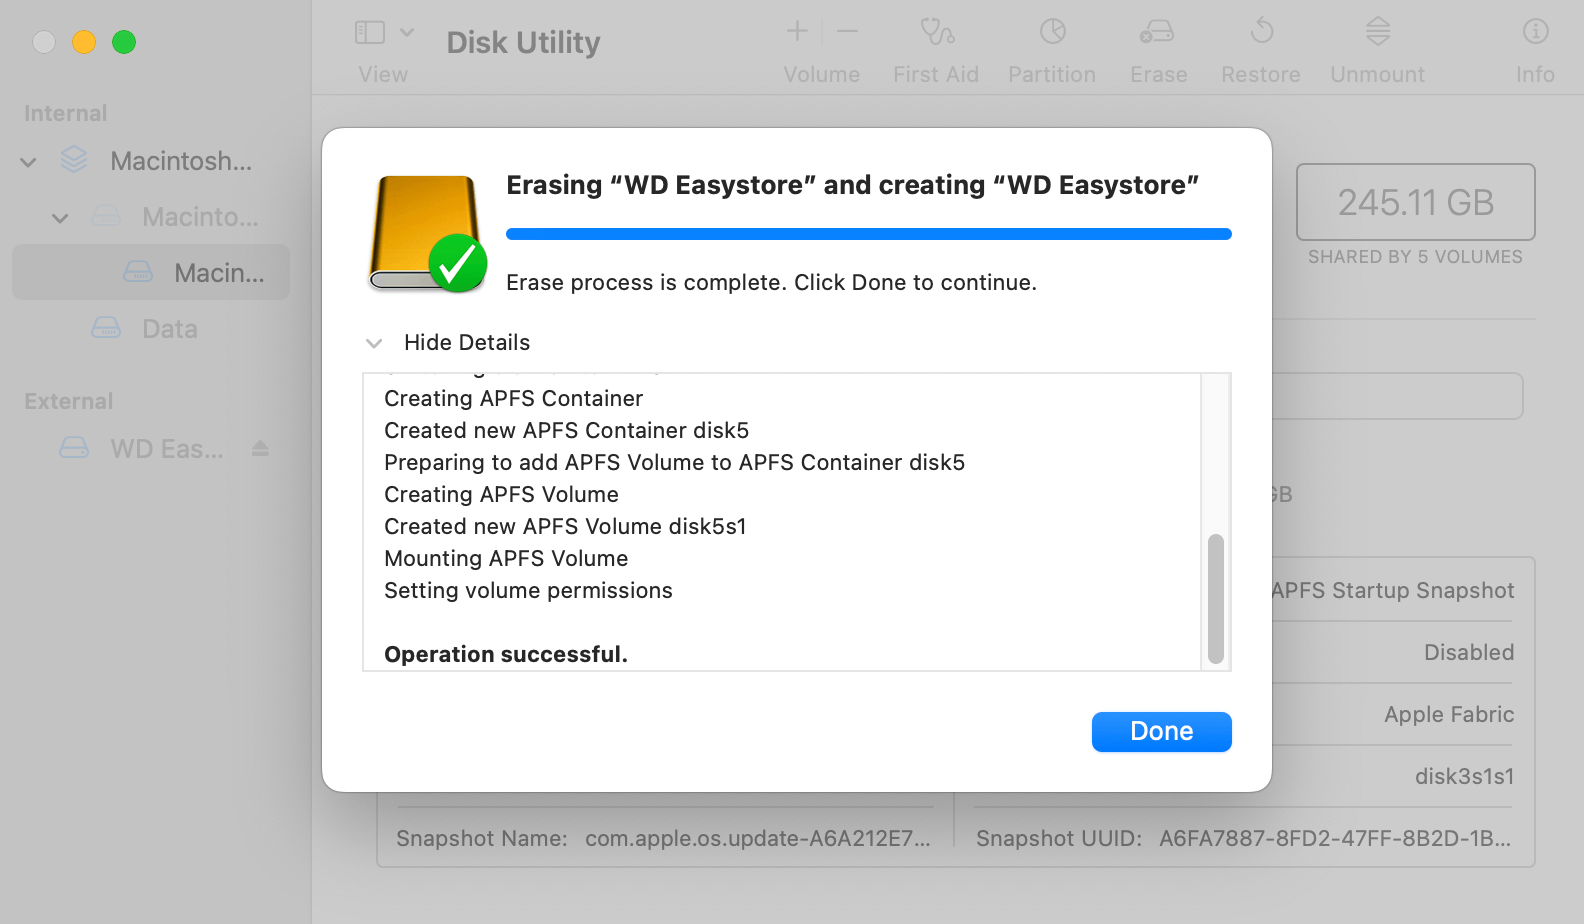The height and width of the screenshot is (924, 1584).
Task: Collapse the nested Macintosh container chevron
Action: pyautogui.click(x=60, y=217)
